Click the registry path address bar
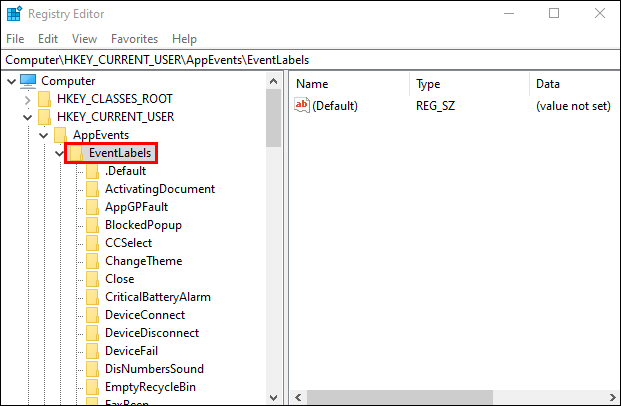 click(x=310, y=60)
